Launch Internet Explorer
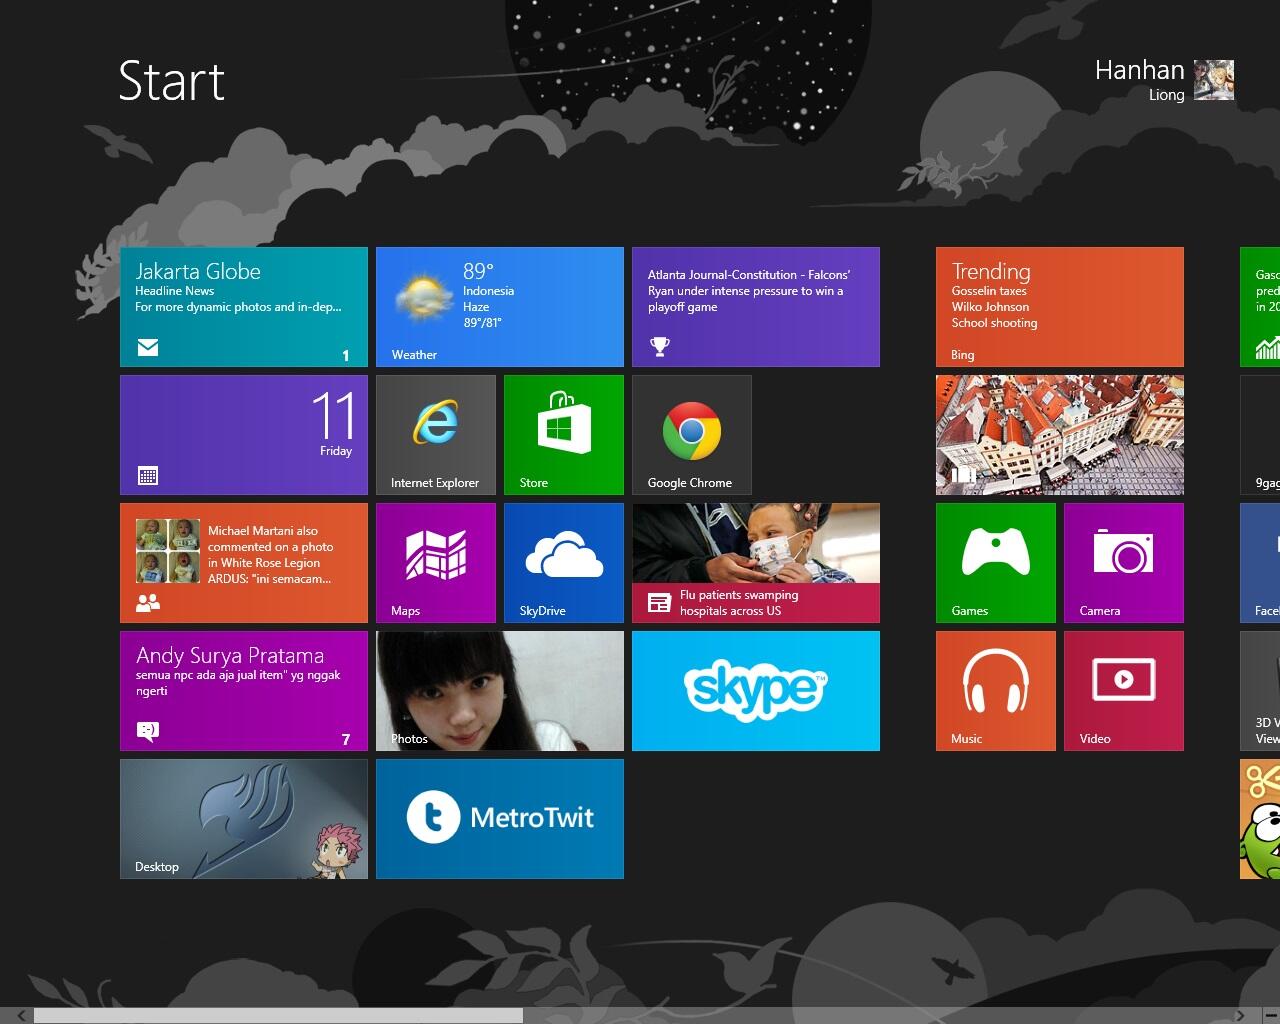 436,435
